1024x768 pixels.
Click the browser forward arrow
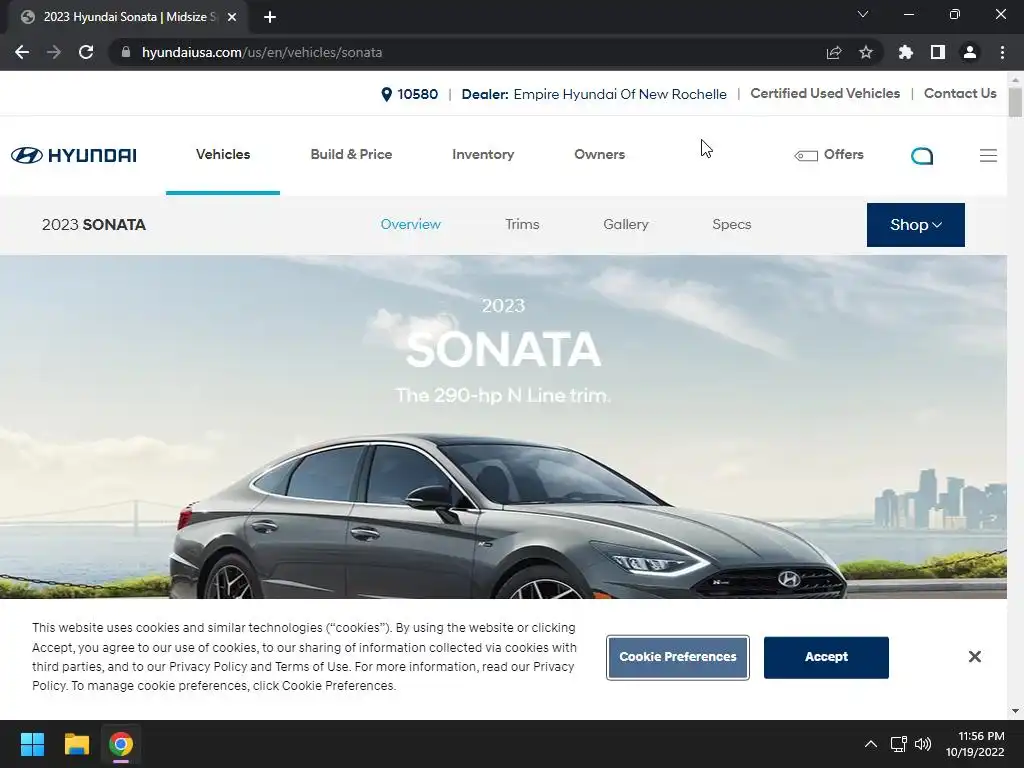[54, 52]
